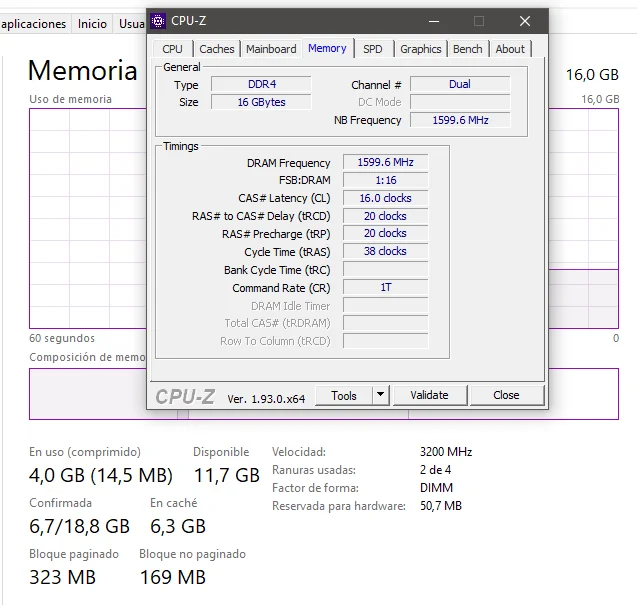Click the FSB:DRAM 1:16 value
The height and width of the screenshot is (609, 637).
click(386, 180)
